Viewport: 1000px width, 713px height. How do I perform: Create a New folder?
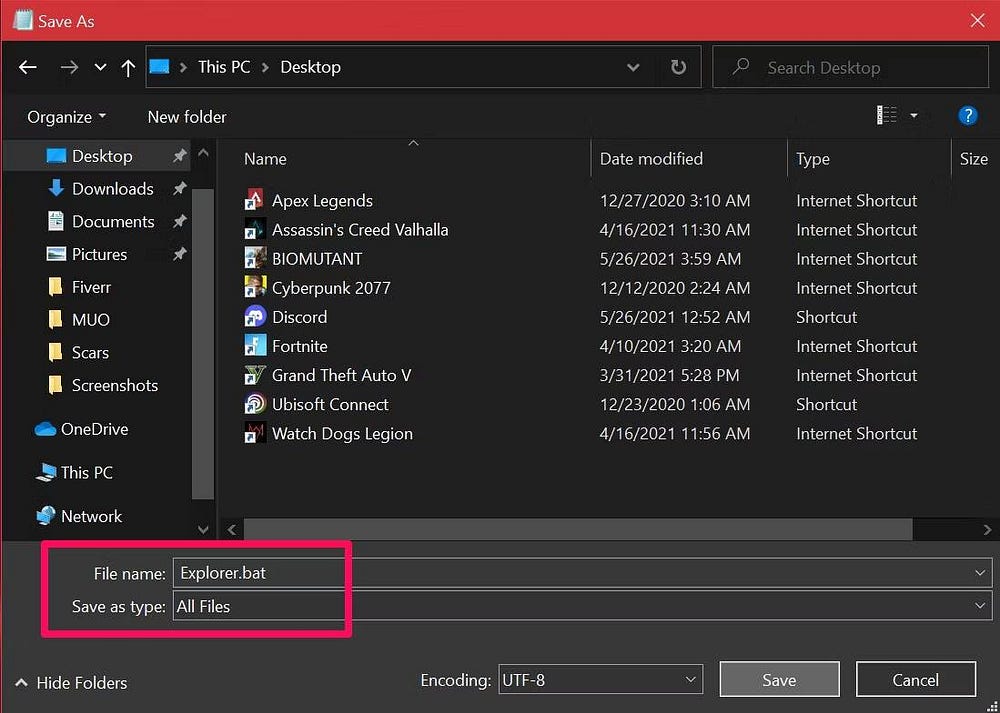(186, 116)
